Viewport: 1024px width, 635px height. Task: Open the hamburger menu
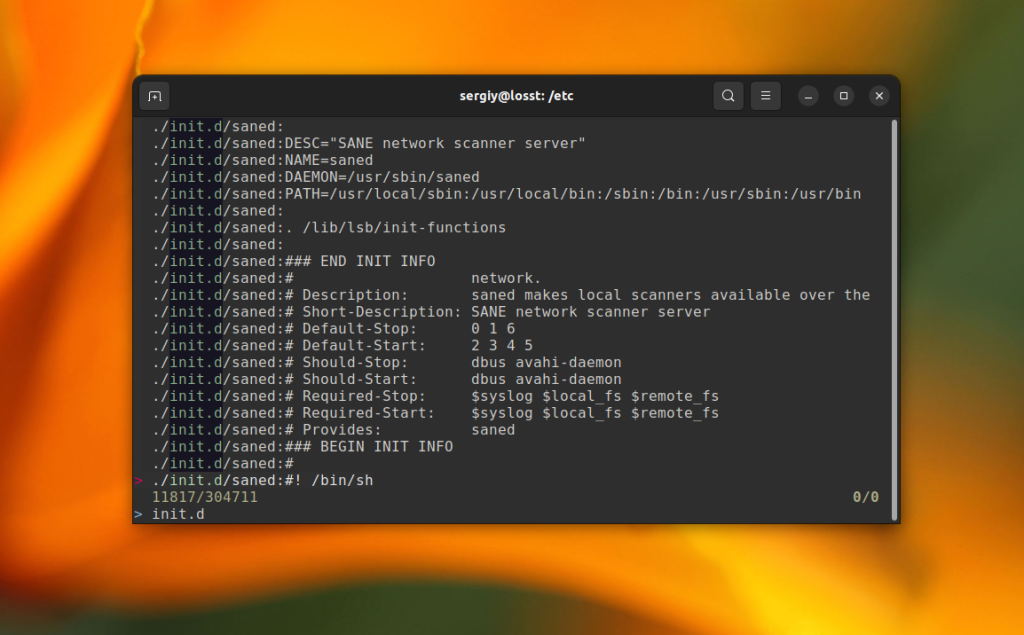[765, 96]
